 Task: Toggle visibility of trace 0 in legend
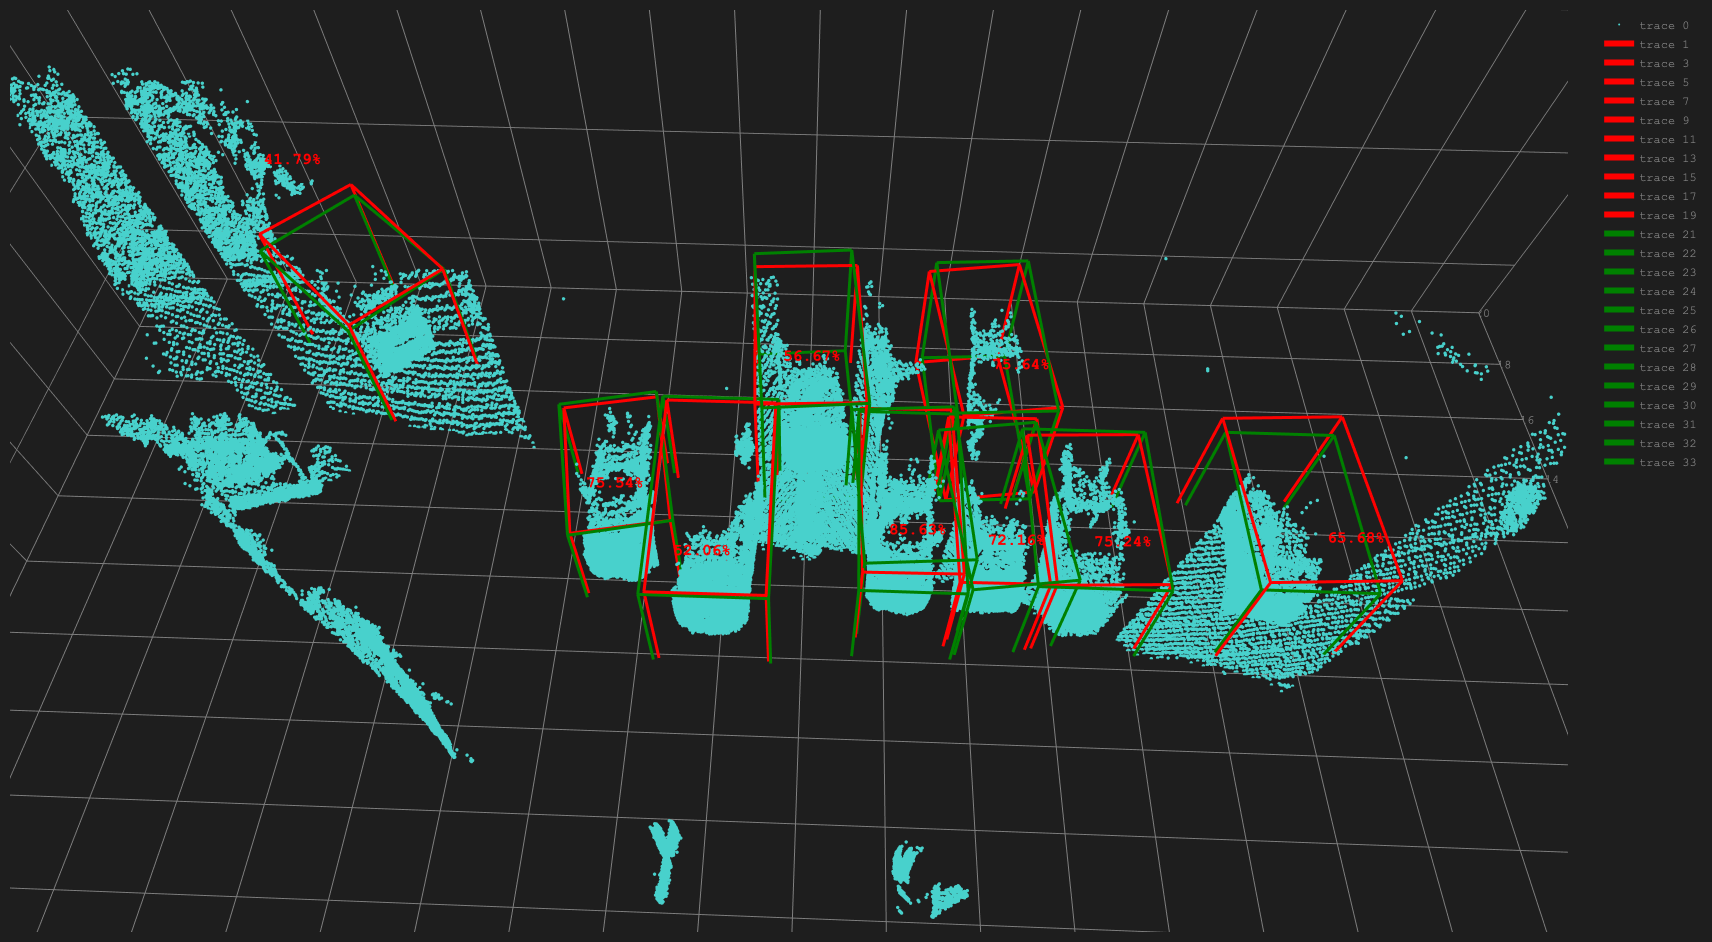click(1663, 26)
